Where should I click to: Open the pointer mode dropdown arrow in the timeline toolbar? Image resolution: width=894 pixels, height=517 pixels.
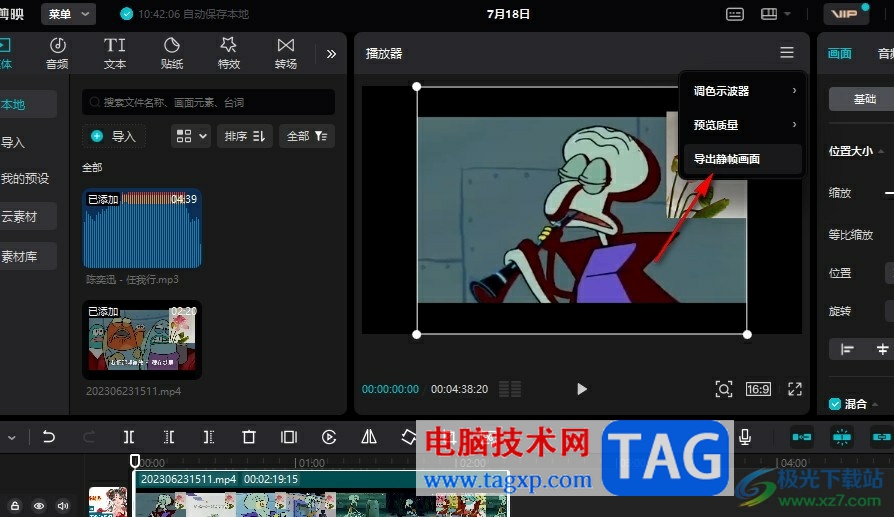pyautogui.click(x=11, y=438)
